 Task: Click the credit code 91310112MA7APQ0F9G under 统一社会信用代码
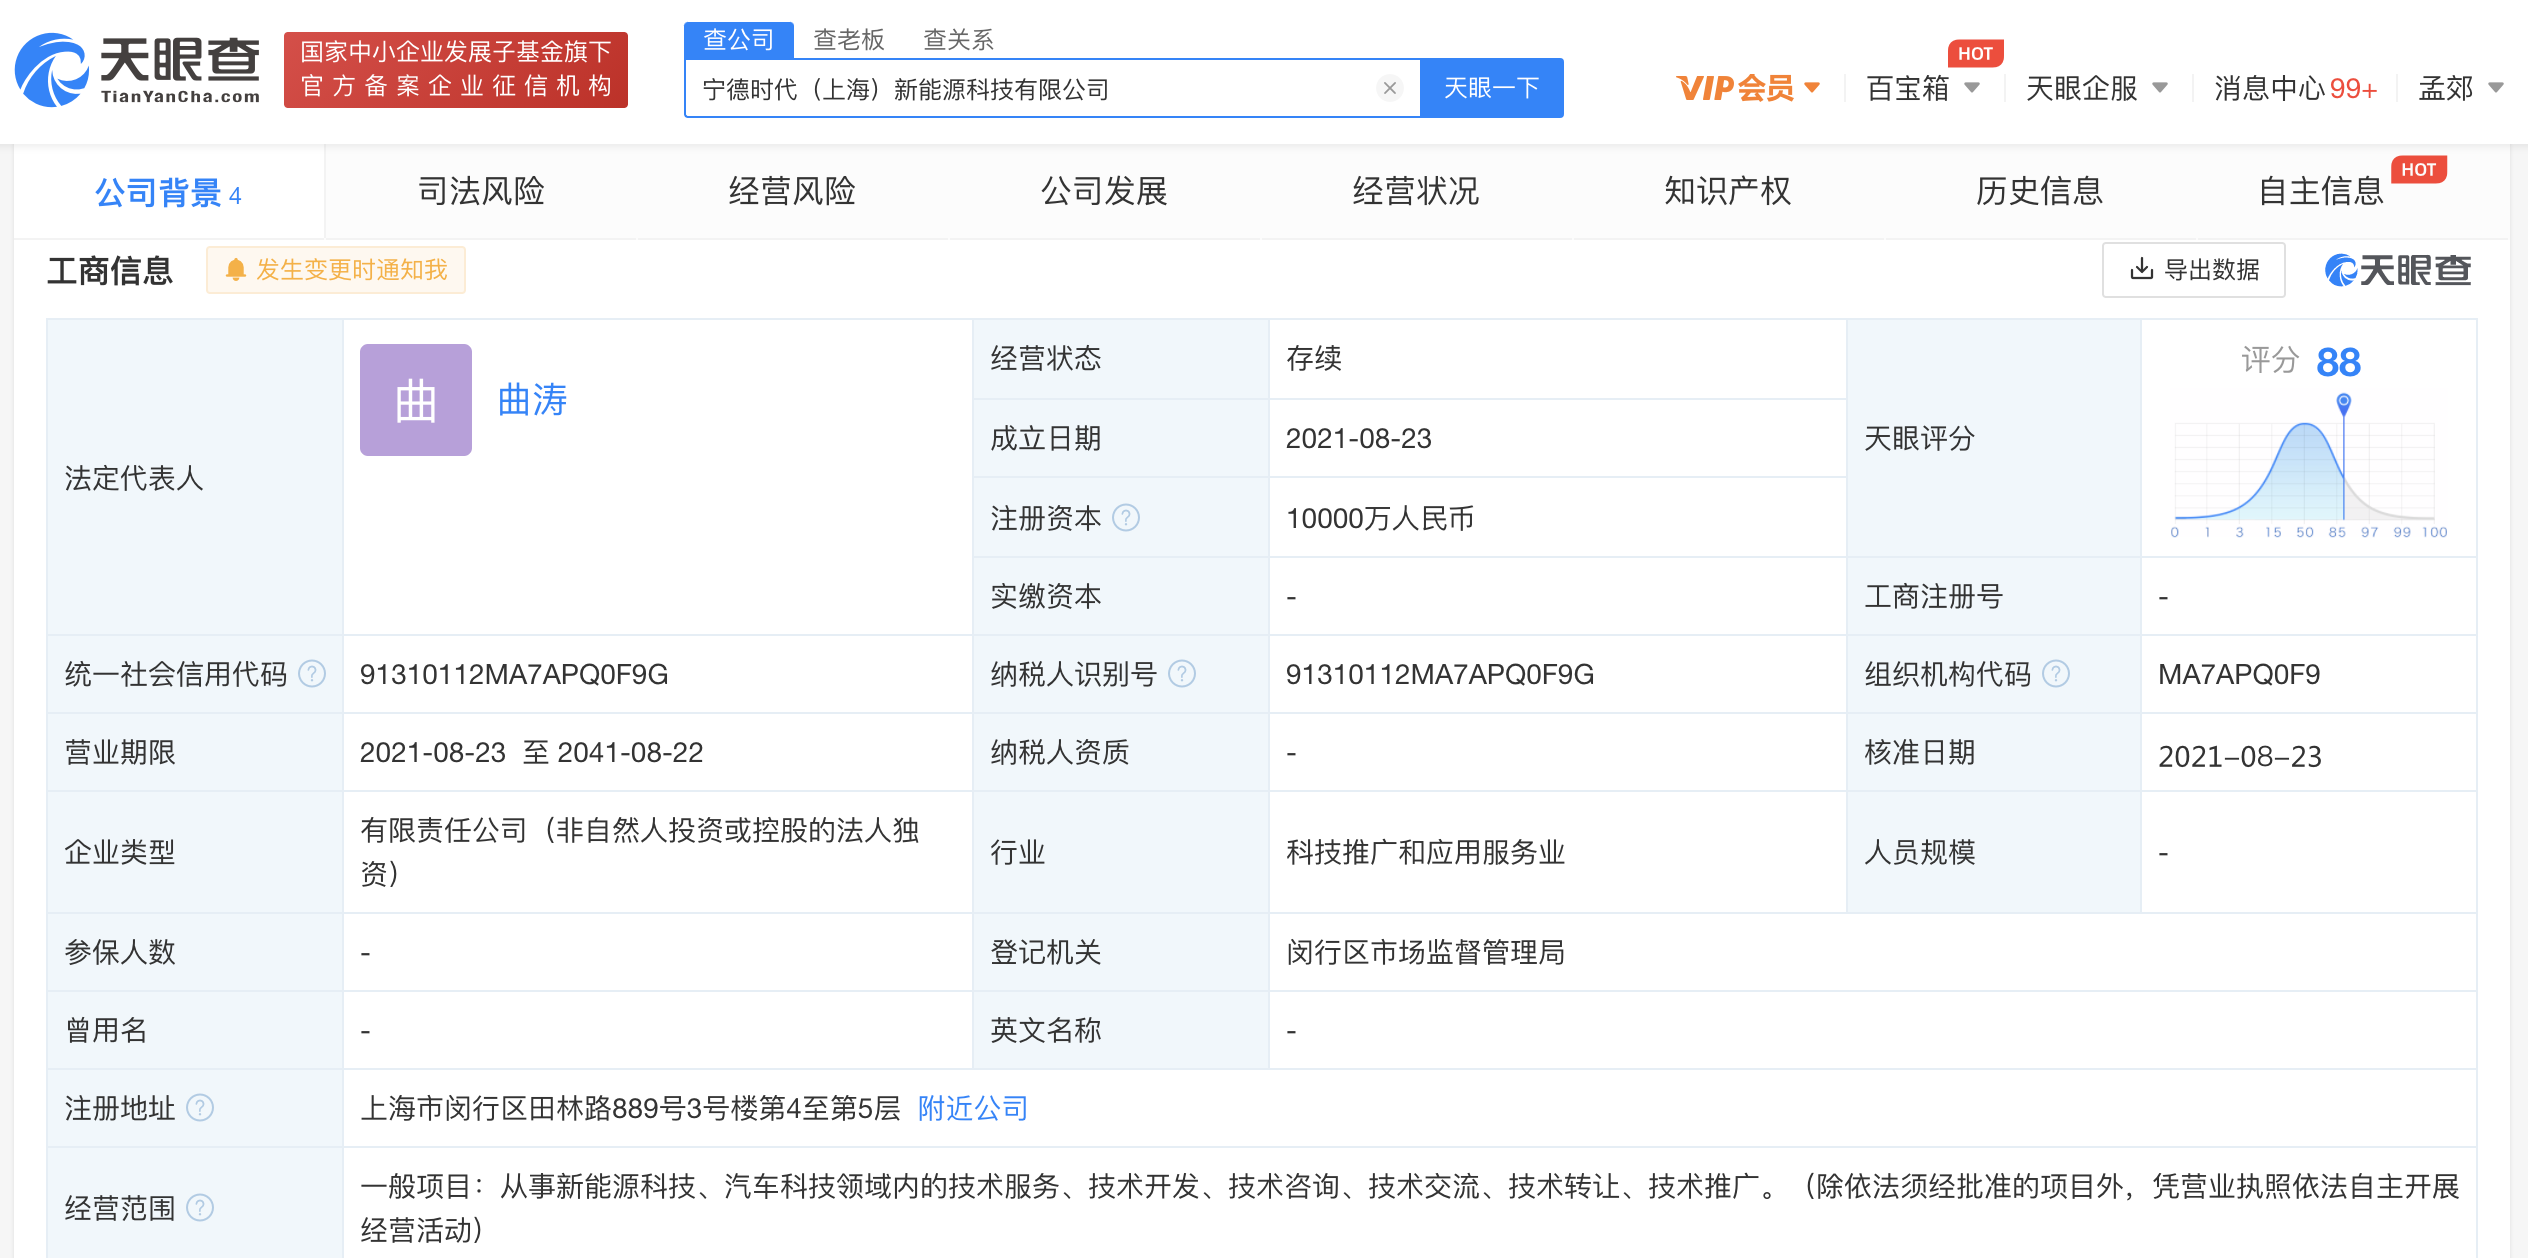pyautogui.click(x=514, y=674)
